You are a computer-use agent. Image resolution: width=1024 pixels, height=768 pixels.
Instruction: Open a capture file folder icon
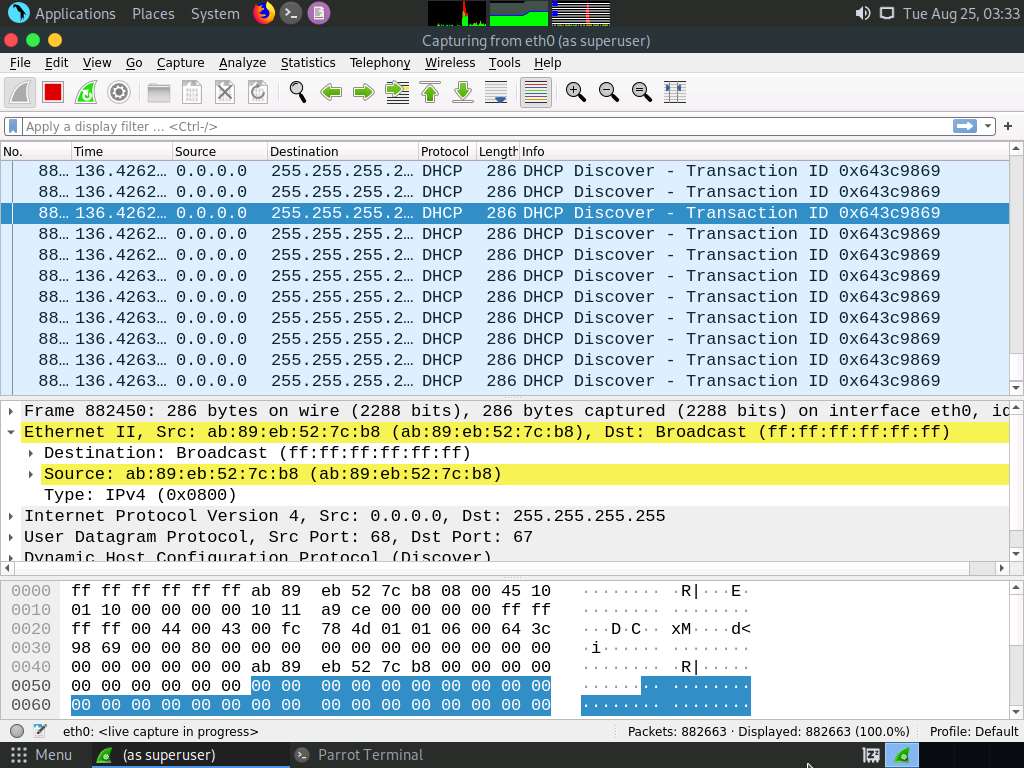(x=159, y=92)
